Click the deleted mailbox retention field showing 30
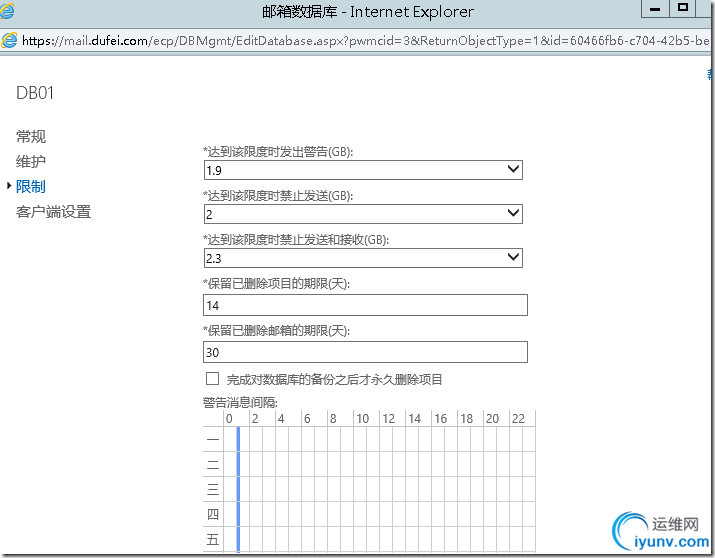Image resolution: width=715 pixels, height=558 pixels. [365, 352]
